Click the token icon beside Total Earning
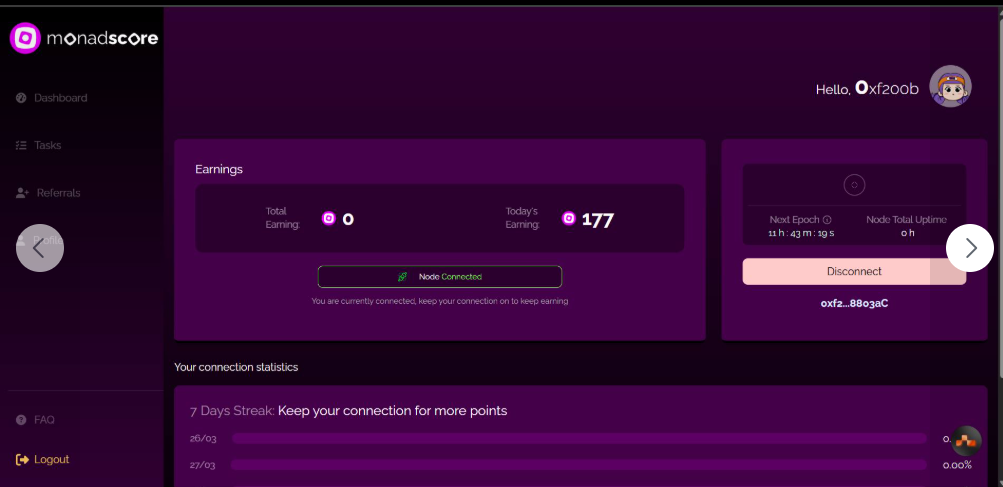 (329, 218)
